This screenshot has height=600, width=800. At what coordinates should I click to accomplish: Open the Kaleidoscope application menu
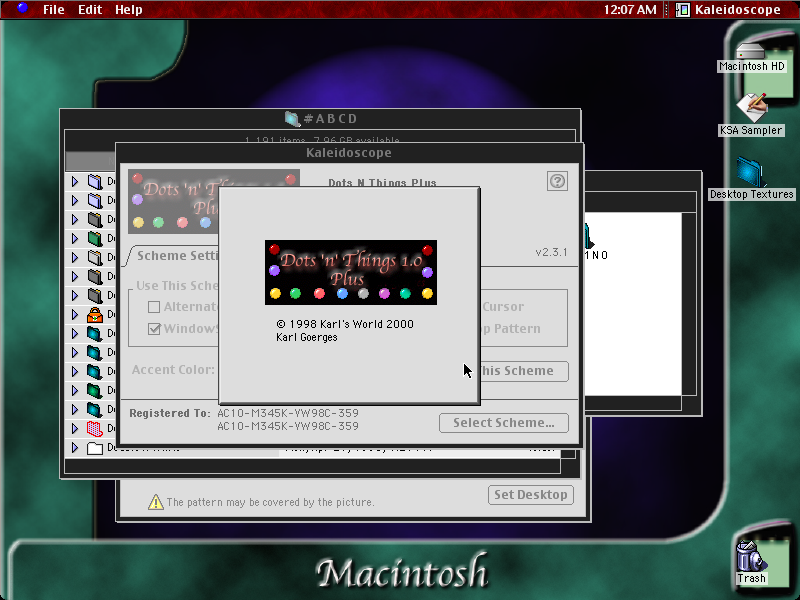tap(728, 9)
